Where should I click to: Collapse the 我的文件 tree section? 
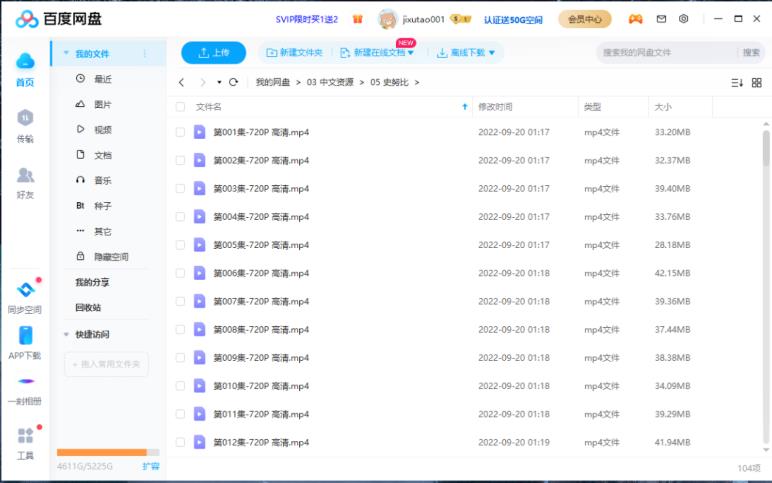tap(66, 53)
